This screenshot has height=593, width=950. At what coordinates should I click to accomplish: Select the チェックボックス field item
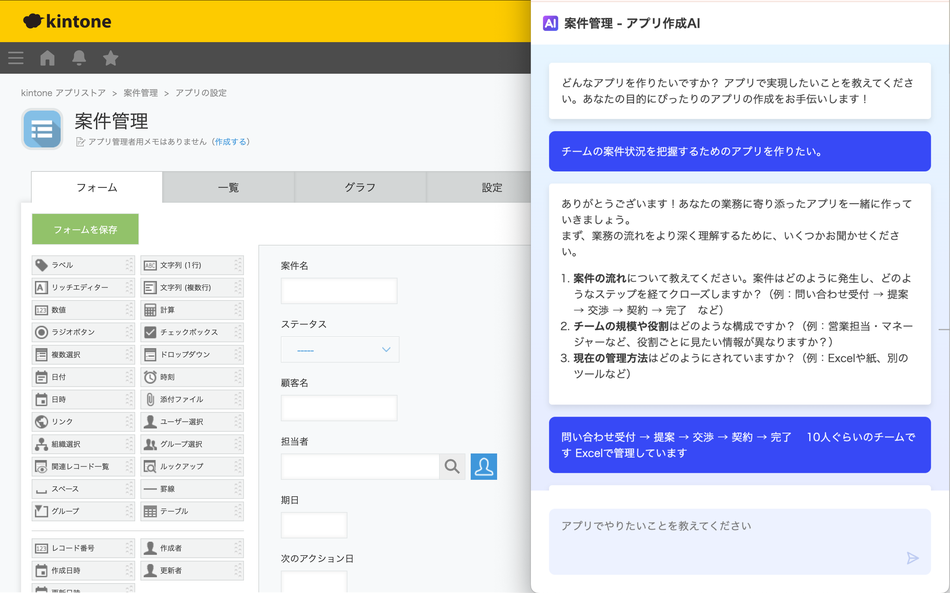192,333
